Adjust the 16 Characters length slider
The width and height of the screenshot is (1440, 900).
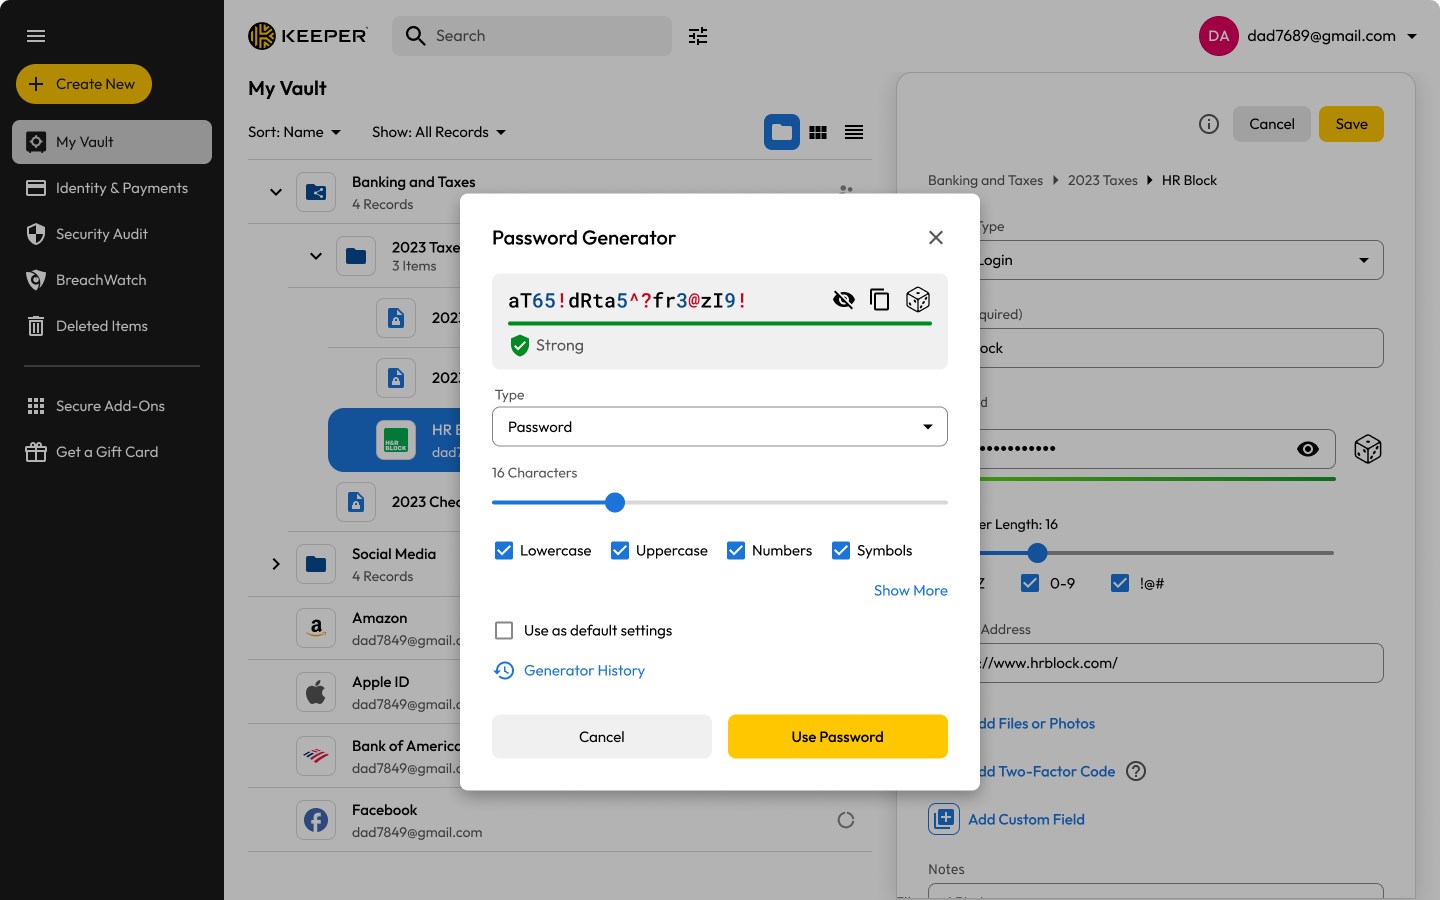[x=614, y=503]
